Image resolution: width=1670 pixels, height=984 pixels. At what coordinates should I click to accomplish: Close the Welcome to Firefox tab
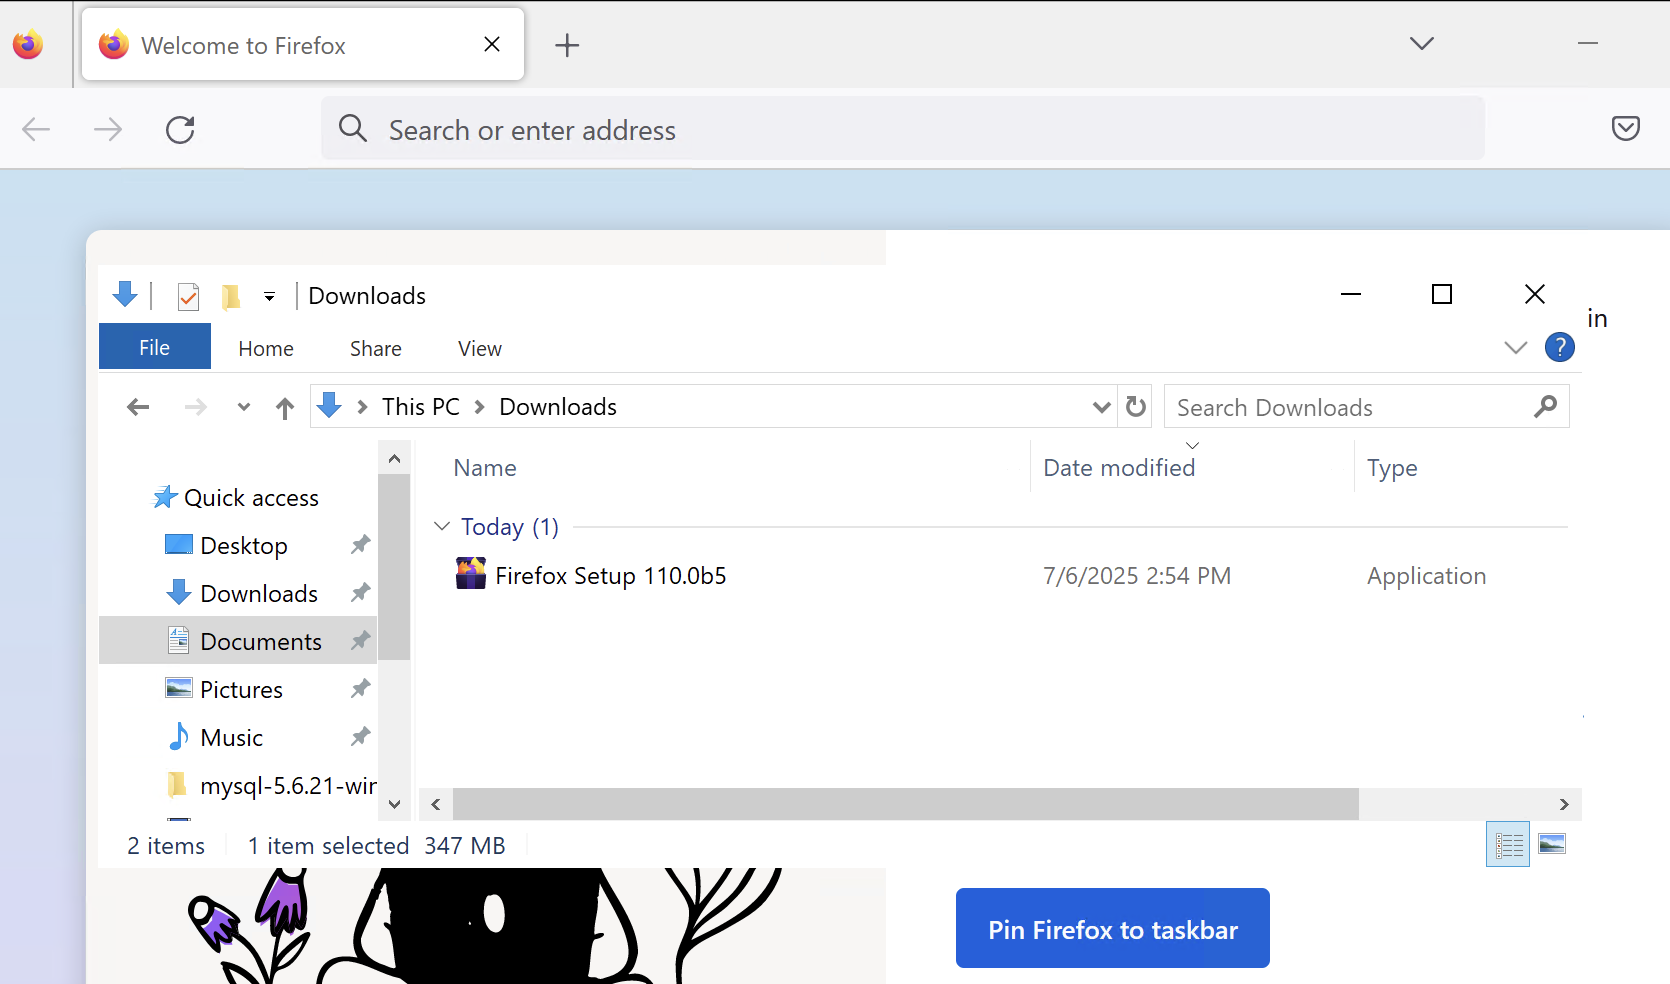pos(492,44)
